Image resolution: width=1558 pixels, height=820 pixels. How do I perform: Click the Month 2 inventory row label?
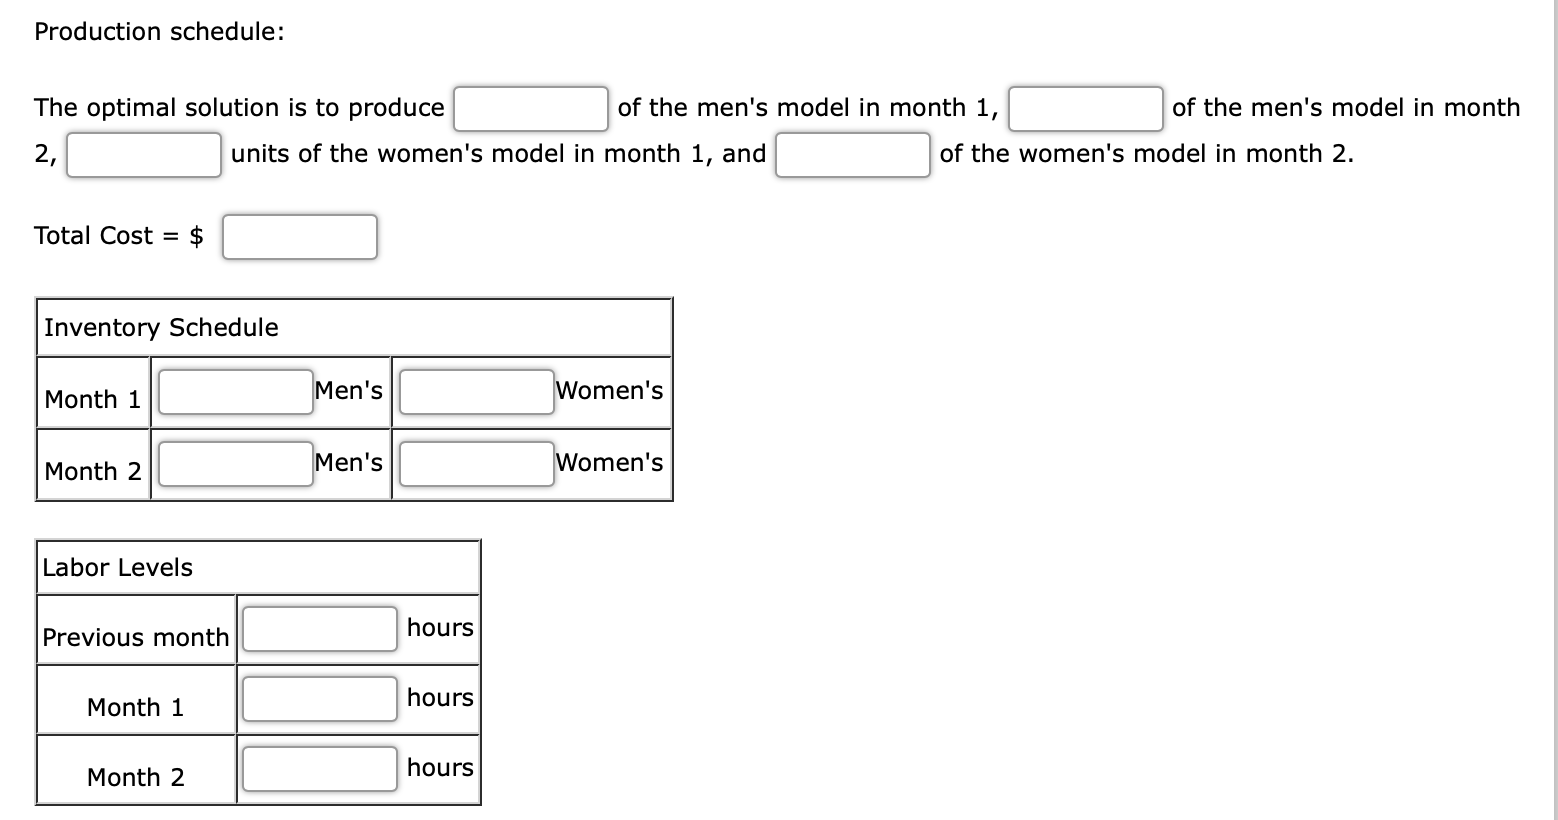[91, 471]
